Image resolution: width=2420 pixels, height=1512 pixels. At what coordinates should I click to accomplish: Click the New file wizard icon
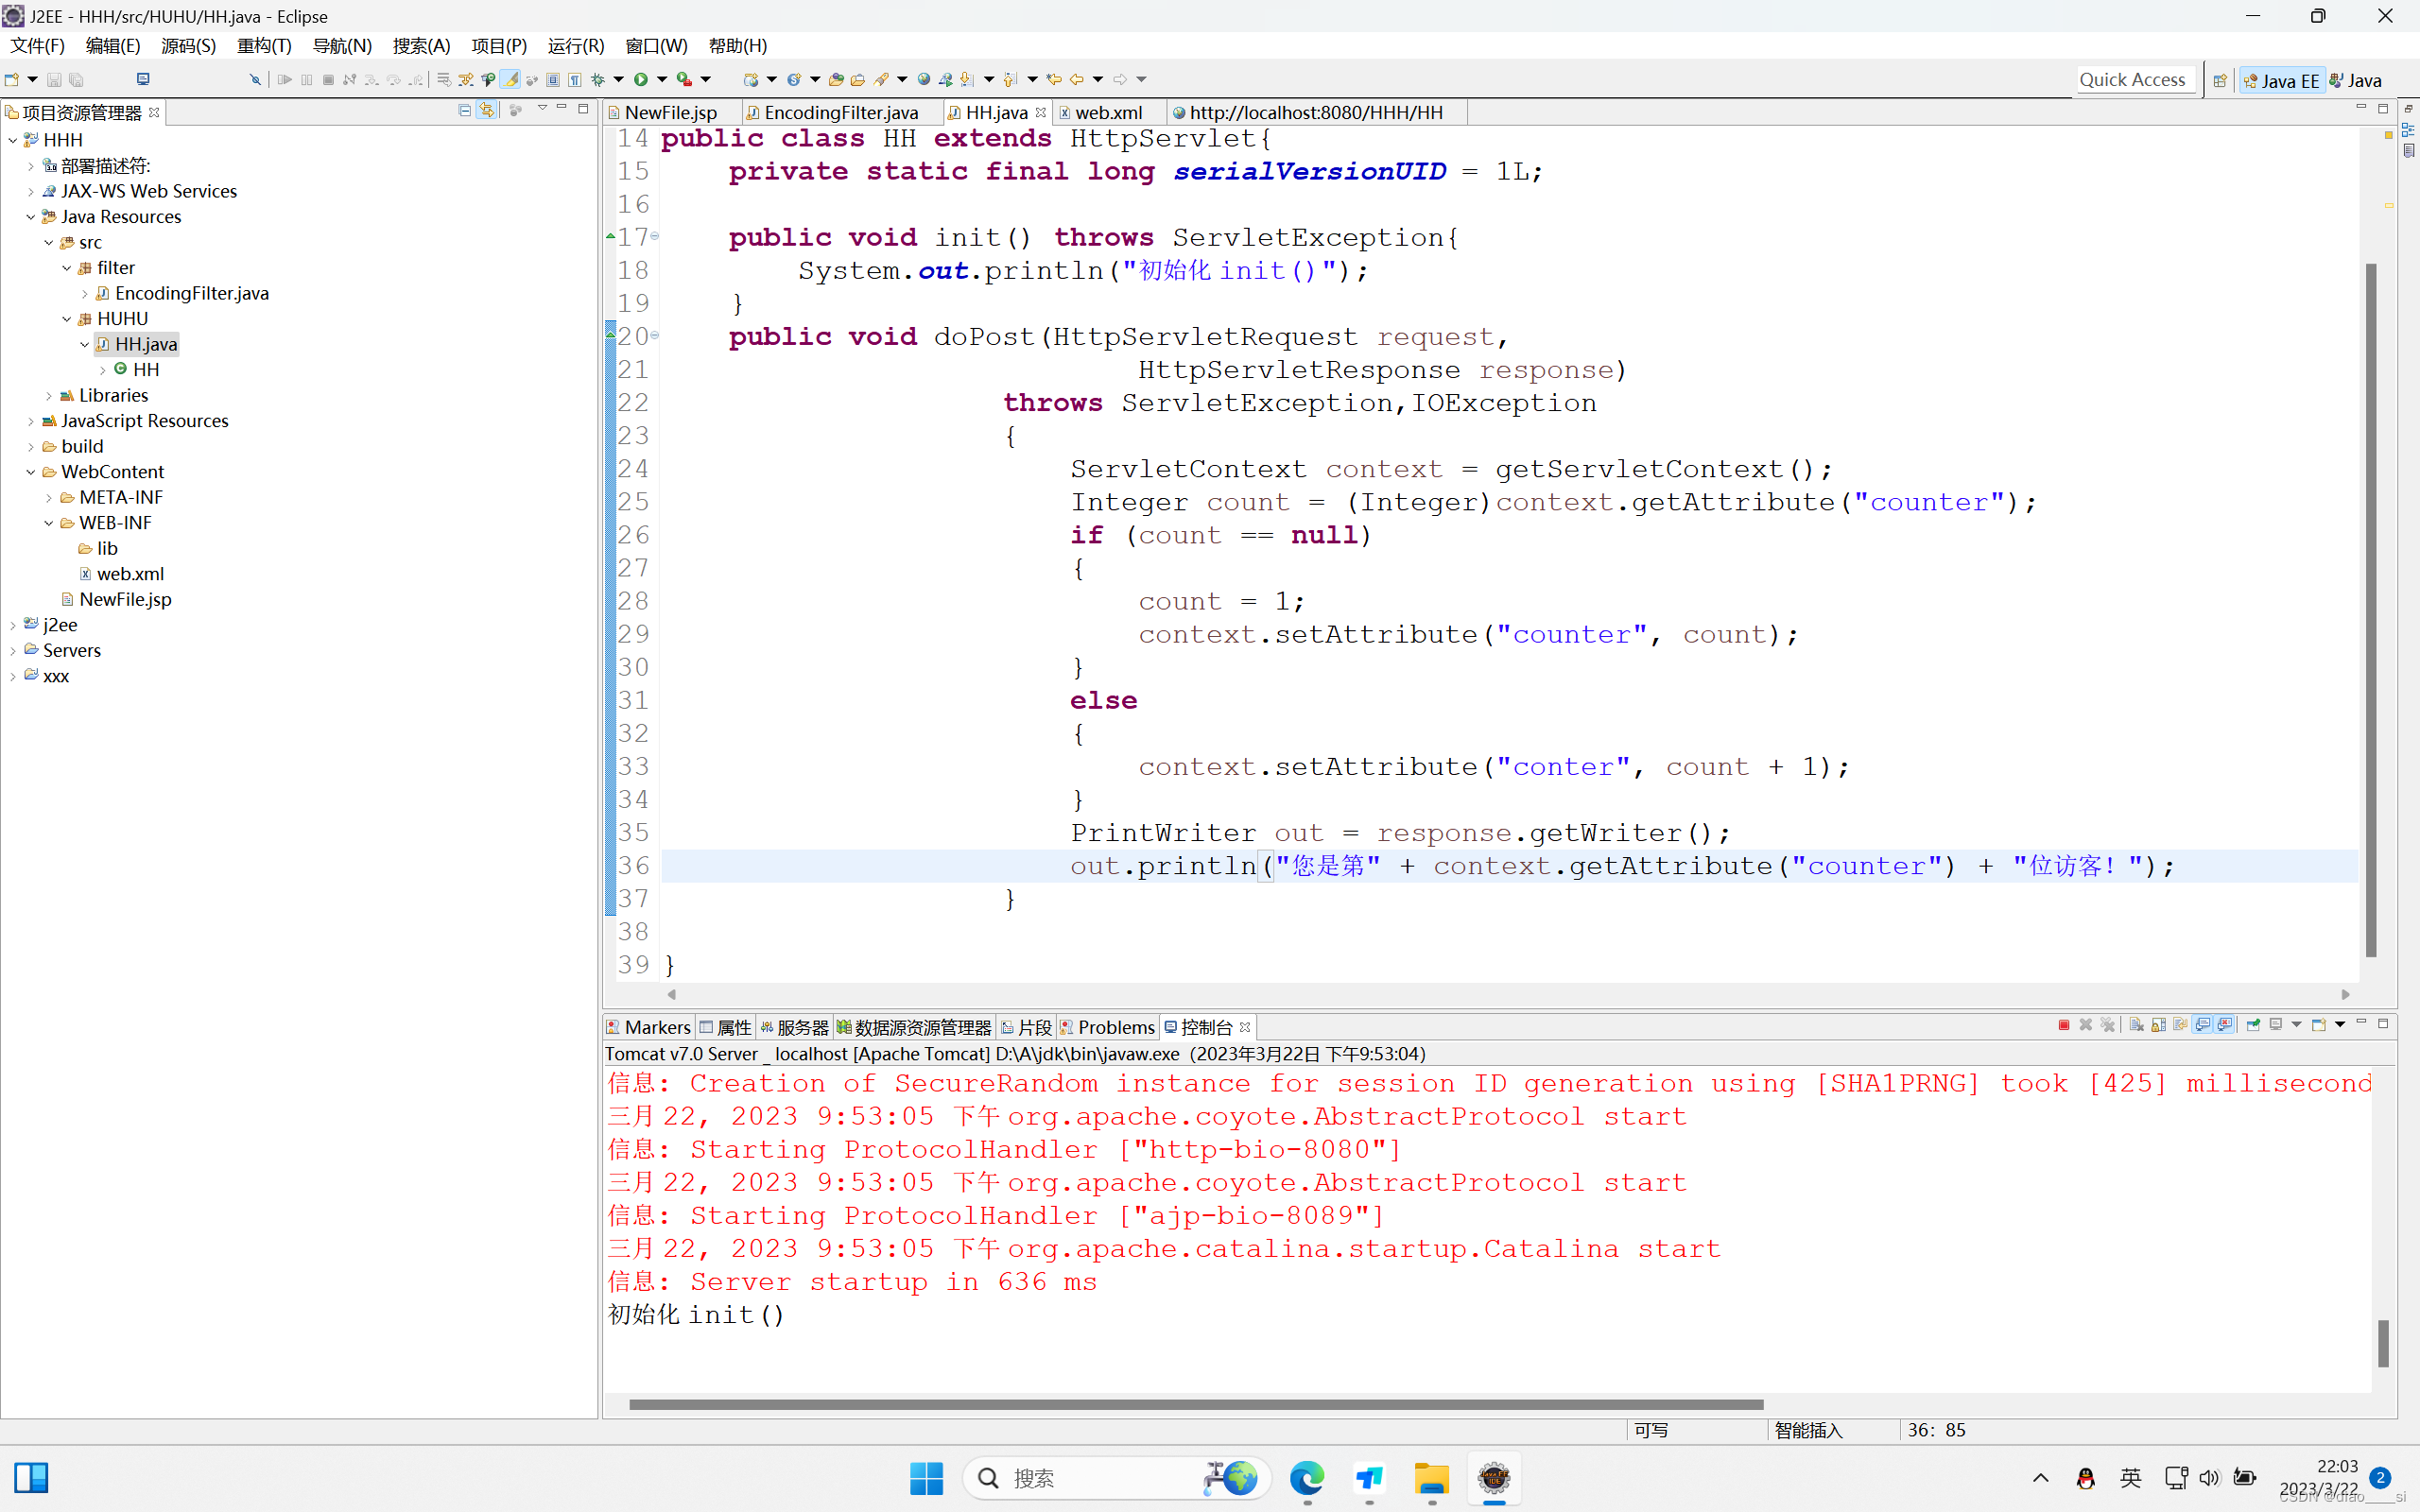(12, 79)
